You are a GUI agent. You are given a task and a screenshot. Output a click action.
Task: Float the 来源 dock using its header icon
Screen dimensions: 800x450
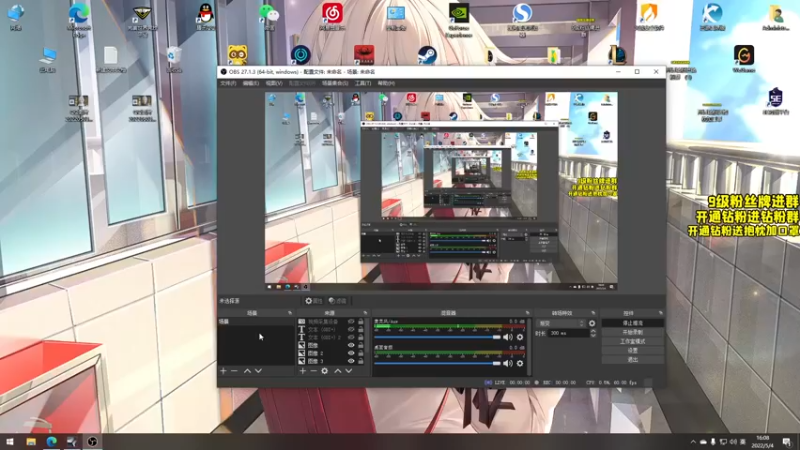click(365, 313)
